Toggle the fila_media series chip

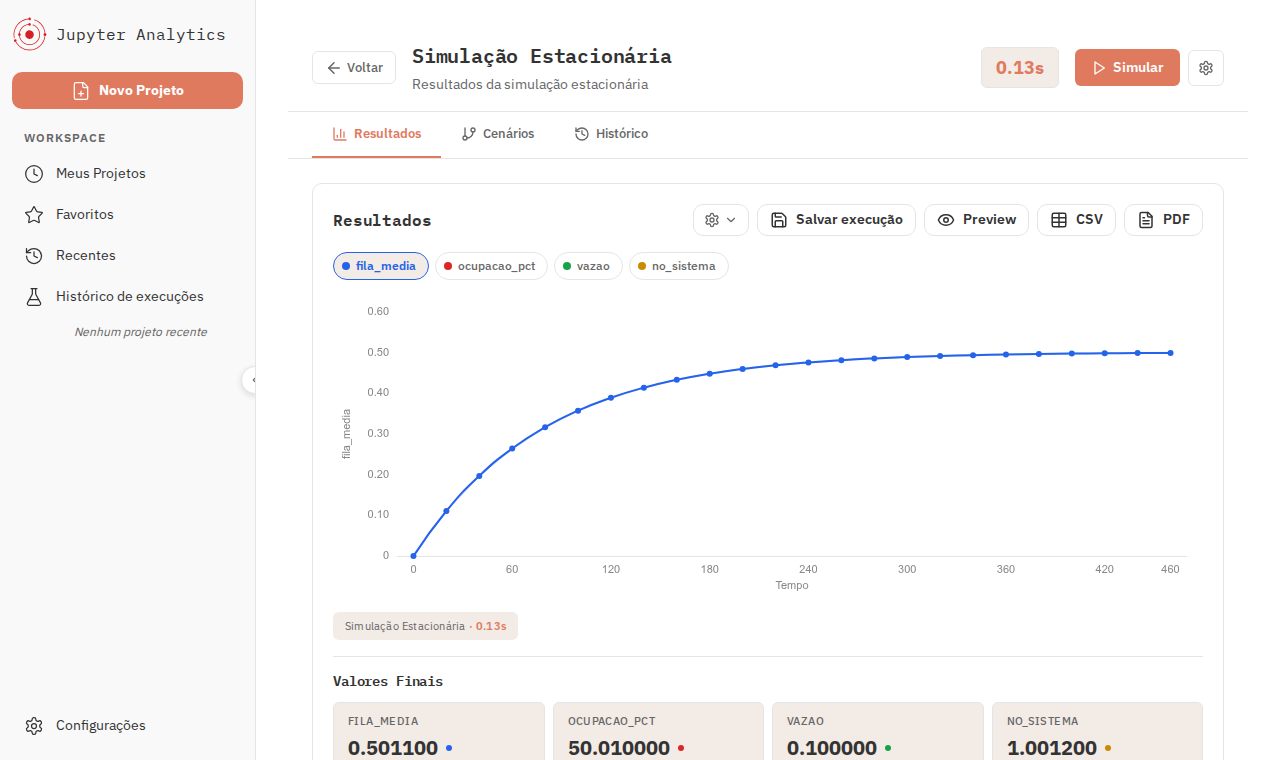[381, 266]
